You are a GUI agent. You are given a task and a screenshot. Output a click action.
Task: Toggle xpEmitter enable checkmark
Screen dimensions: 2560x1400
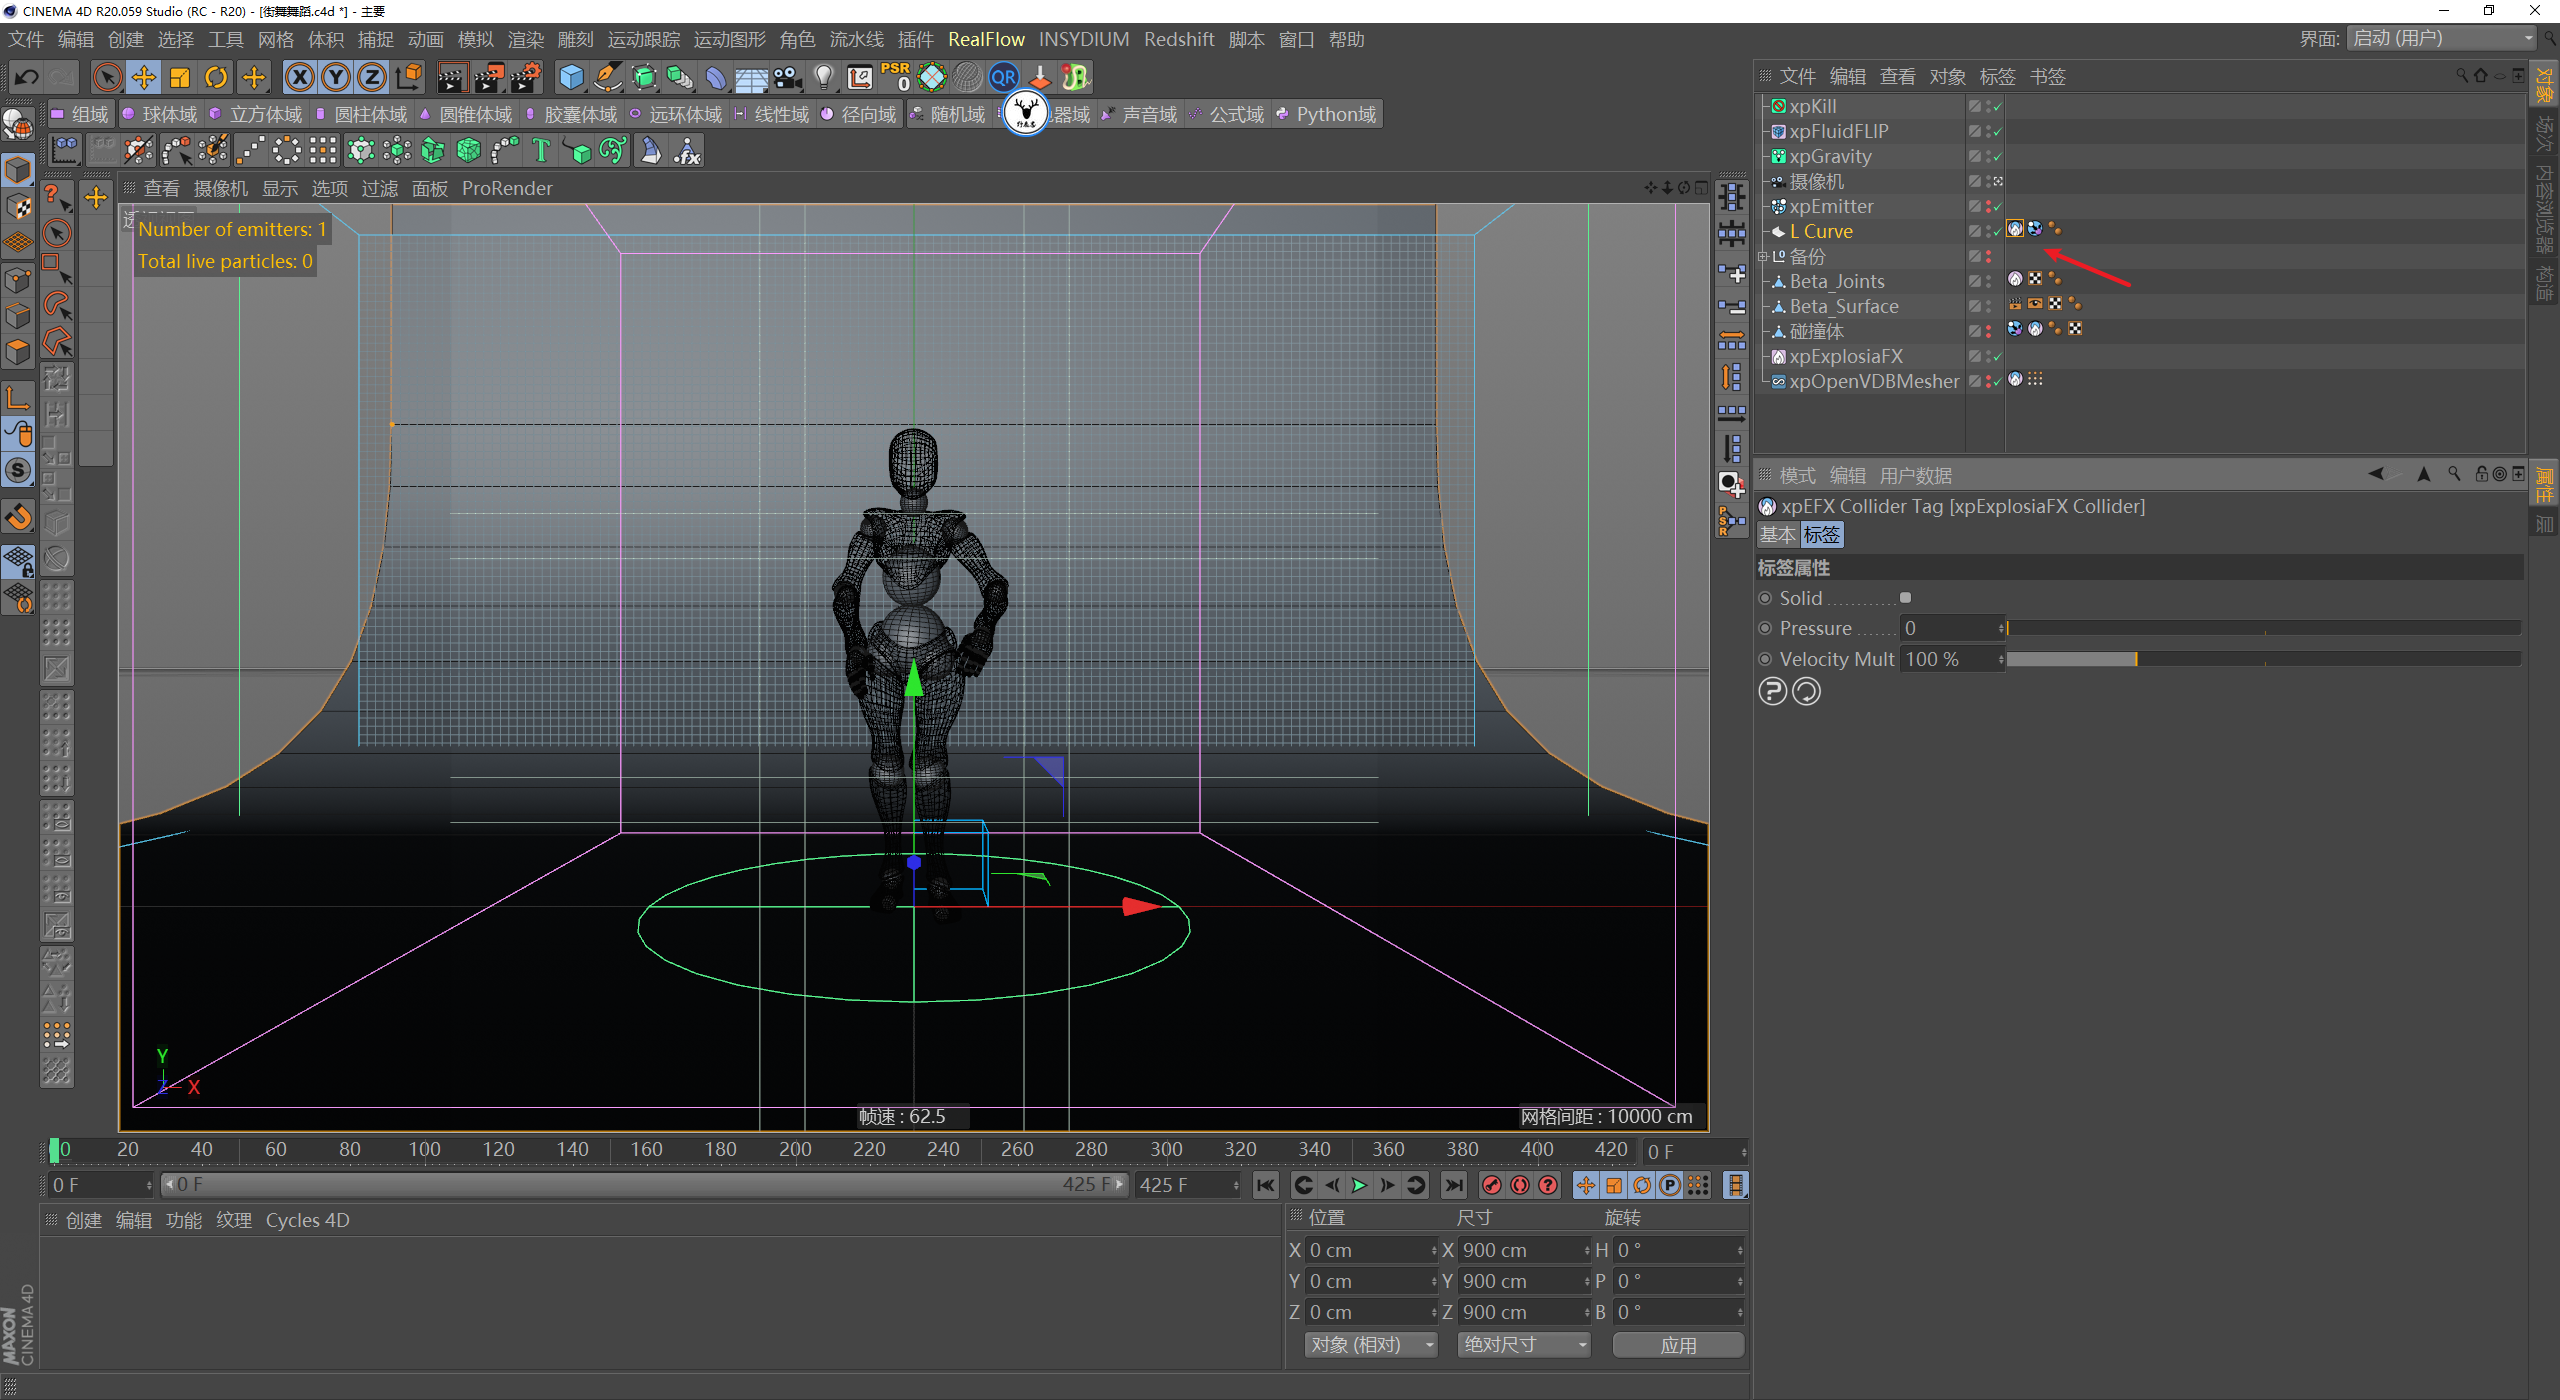1997,207
